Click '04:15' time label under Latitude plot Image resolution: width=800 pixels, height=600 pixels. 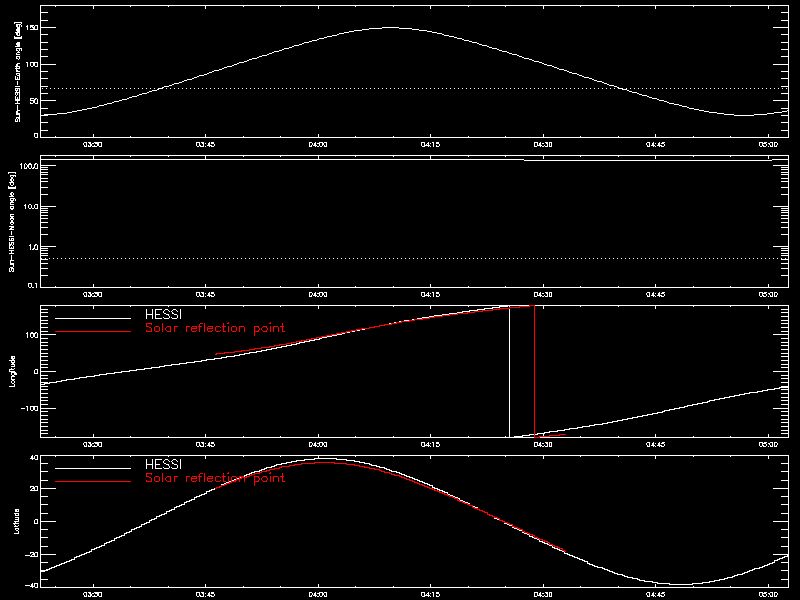[431, 595]
